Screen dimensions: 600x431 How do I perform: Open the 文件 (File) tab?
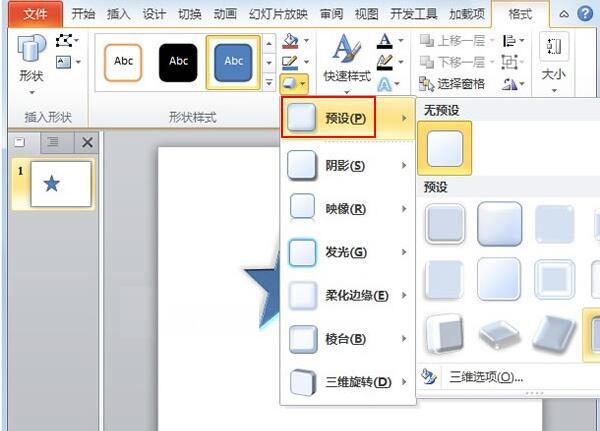coord(35,14)
